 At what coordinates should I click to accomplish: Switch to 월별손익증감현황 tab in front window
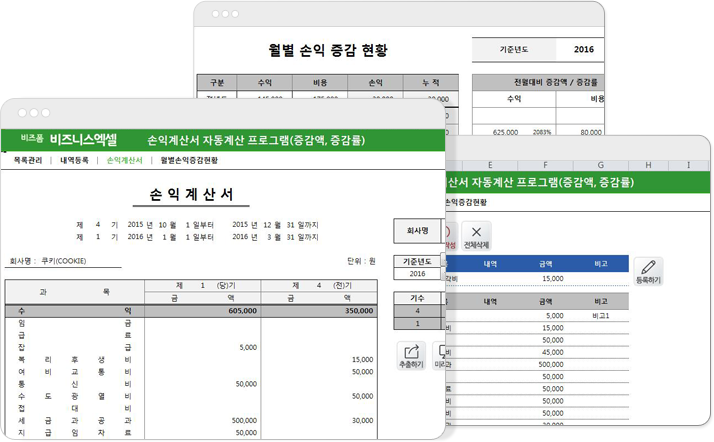point(189,160)
